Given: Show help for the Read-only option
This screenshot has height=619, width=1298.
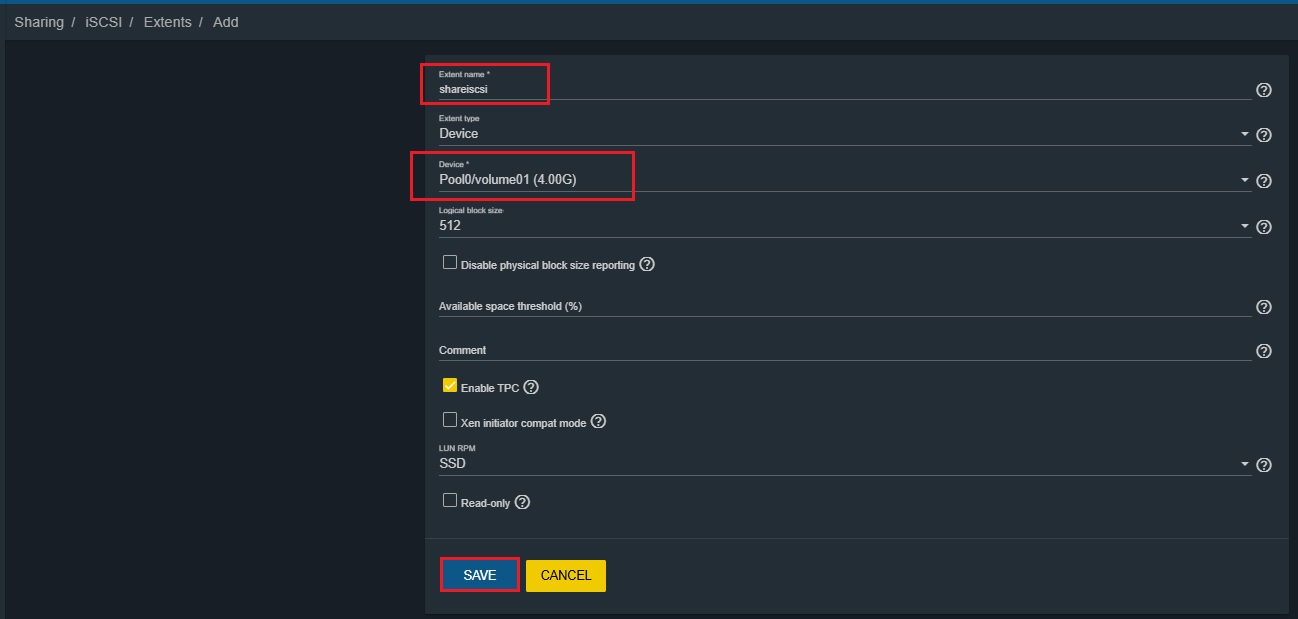Looking at the screenshot, I should click(x=522, y=502).
